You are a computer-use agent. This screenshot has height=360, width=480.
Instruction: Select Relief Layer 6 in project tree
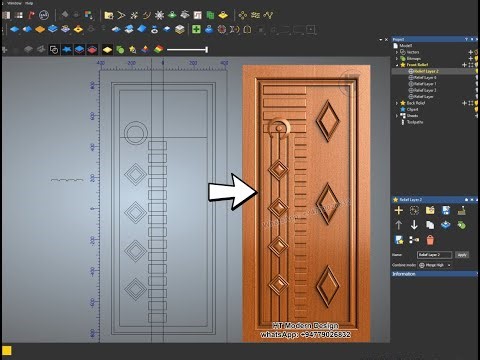(x=425, y=77)
